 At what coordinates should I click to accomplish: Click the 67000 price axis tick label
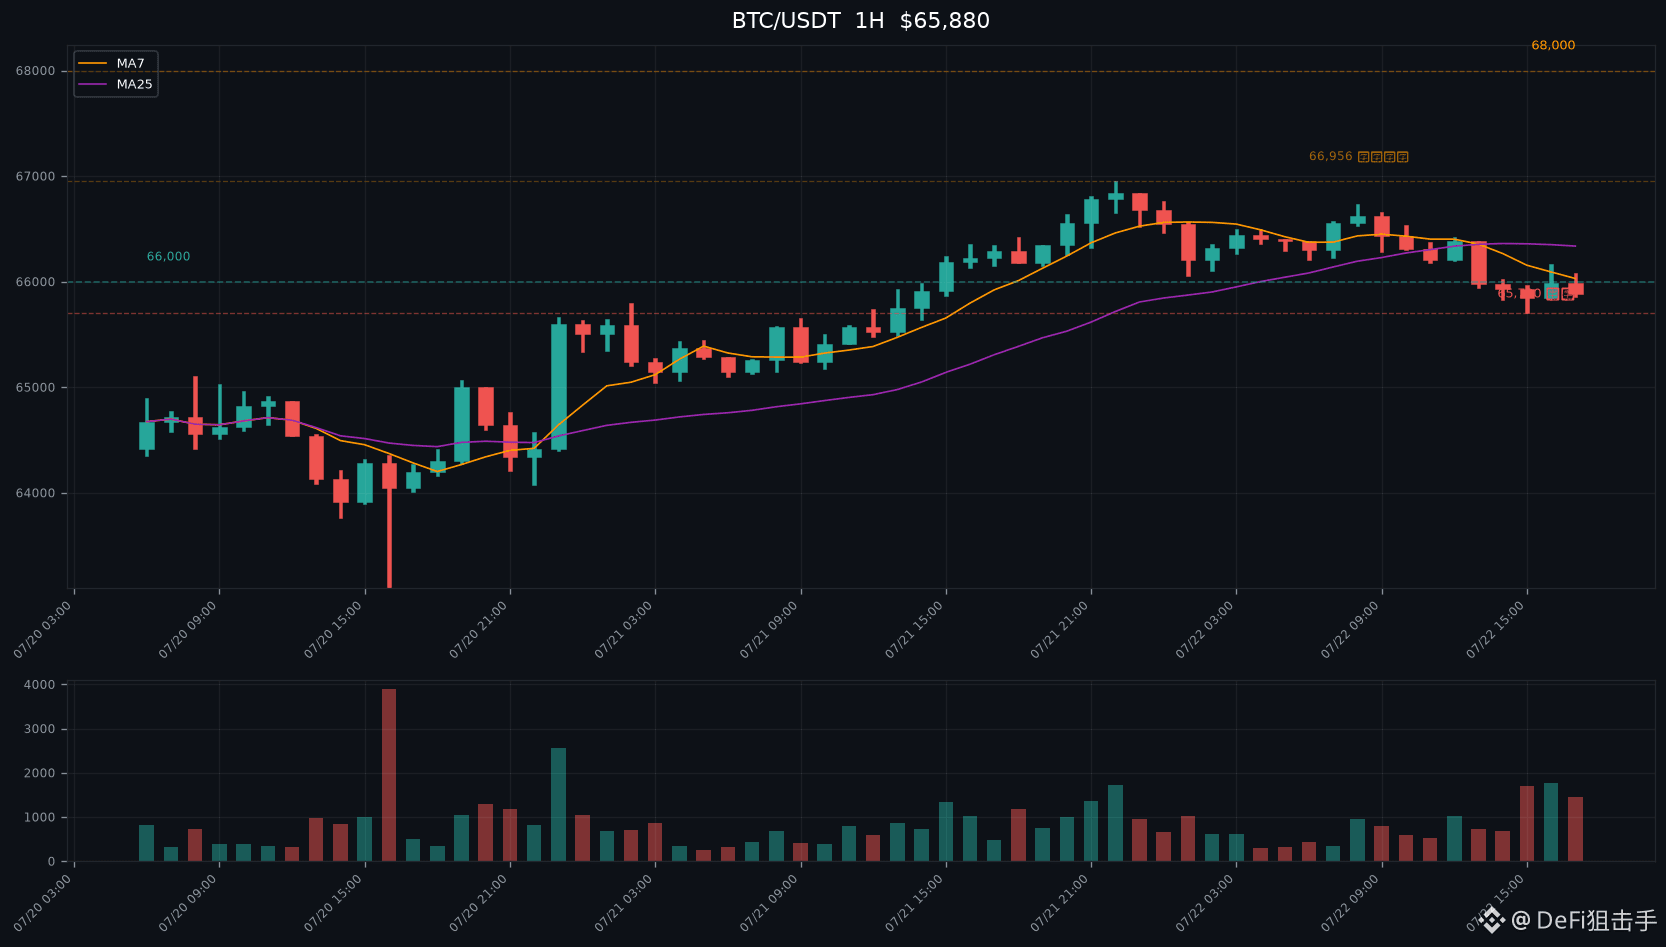pyautogui.click(x=35, y=177)
